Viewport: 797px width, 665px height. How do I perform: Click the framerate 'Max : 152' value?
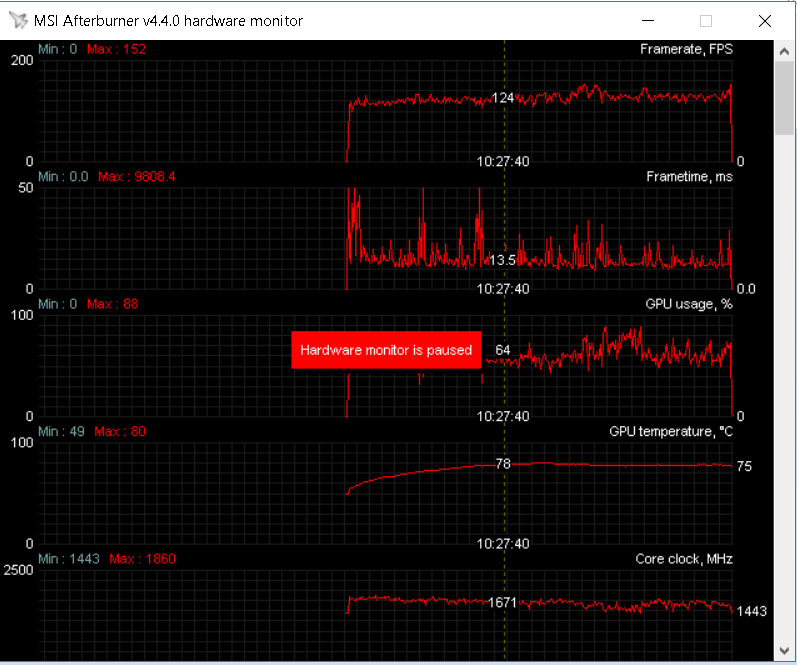click(x=116, y=49)
